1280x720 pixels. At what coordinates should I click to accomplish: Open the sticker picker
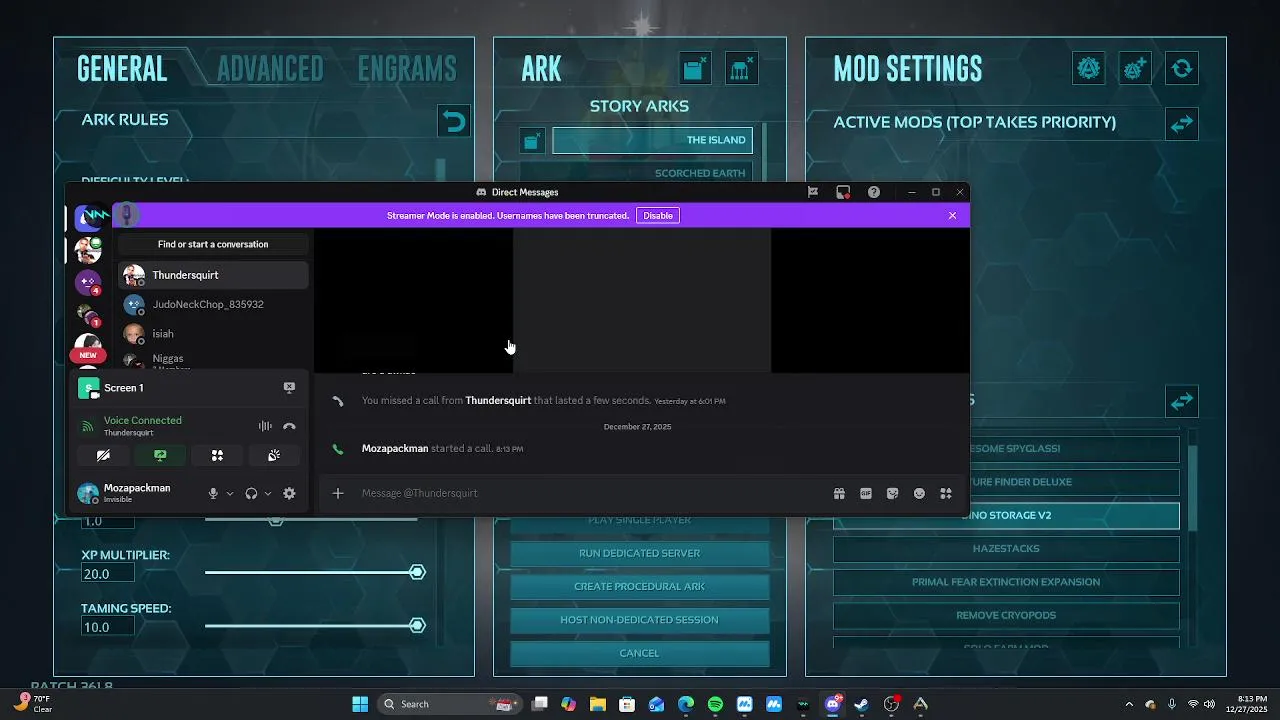pos(893,493)
